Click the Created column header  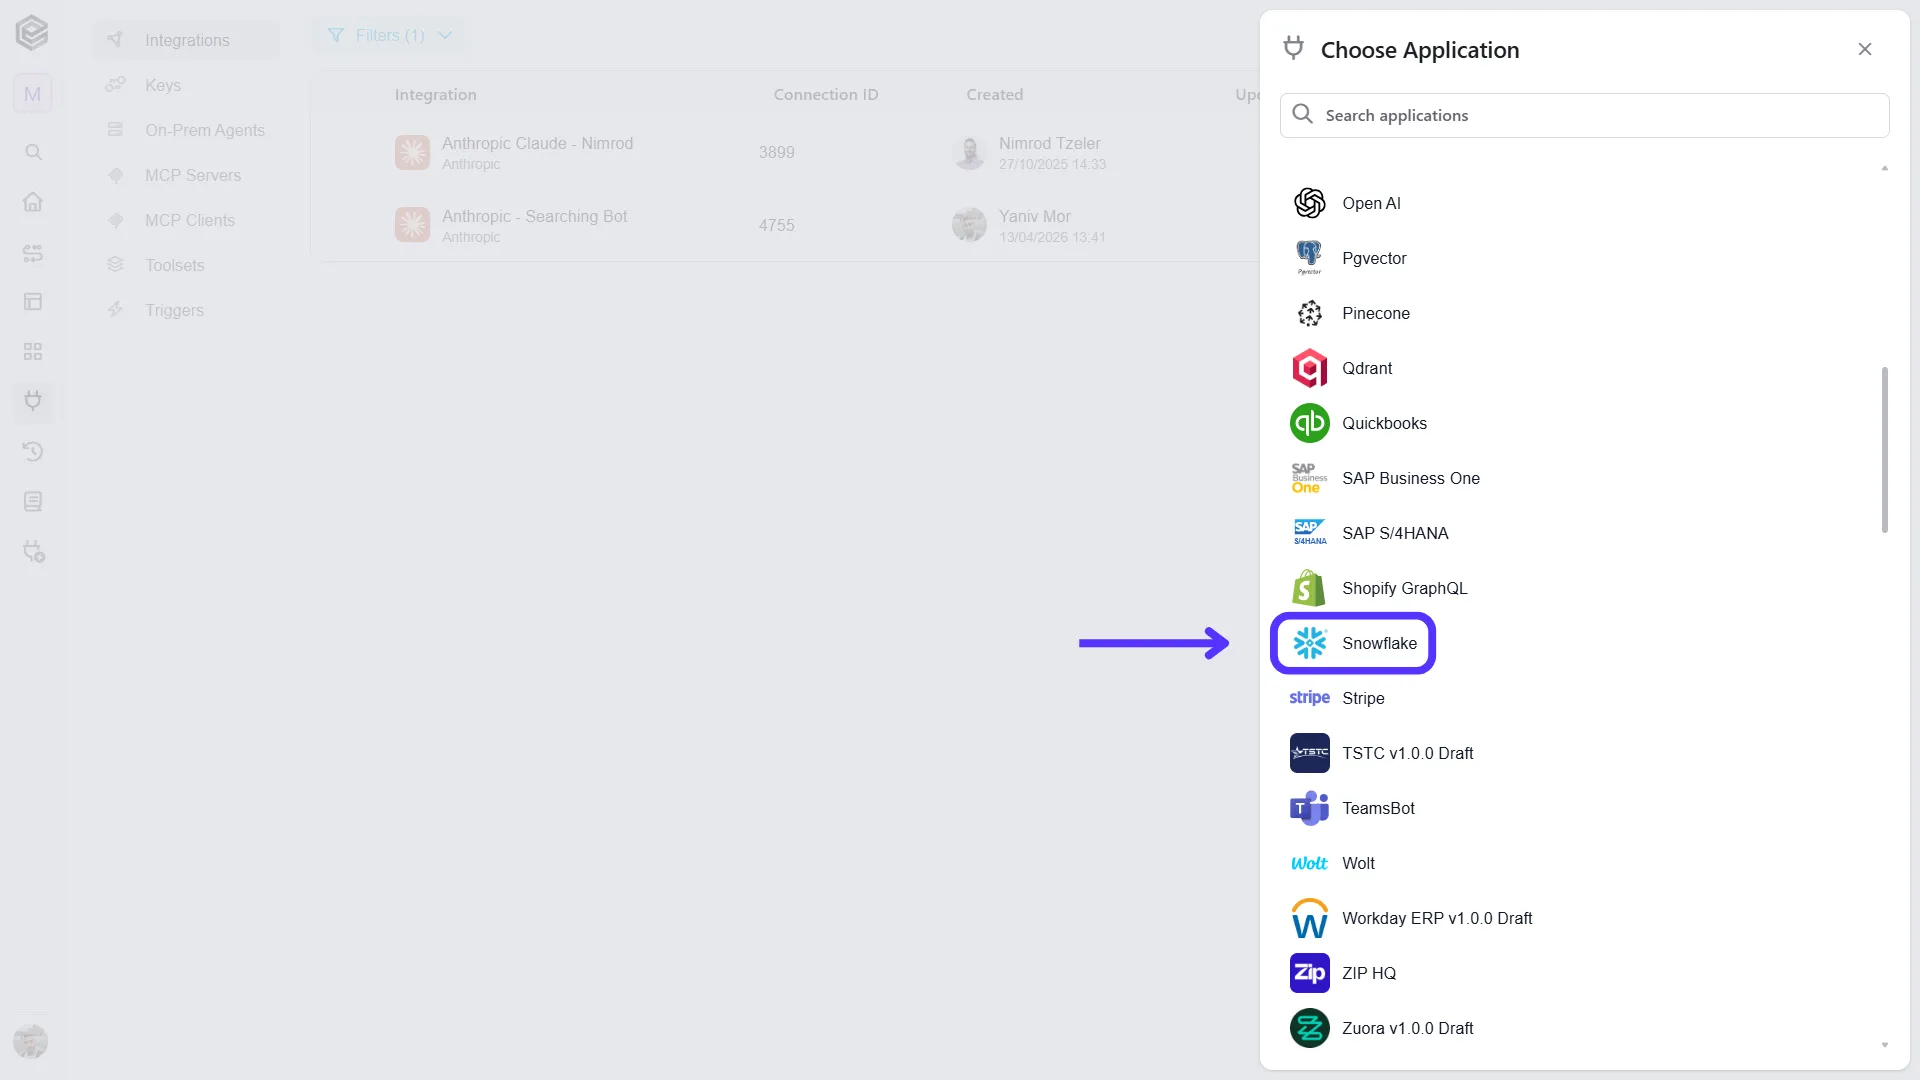[994, 95]
